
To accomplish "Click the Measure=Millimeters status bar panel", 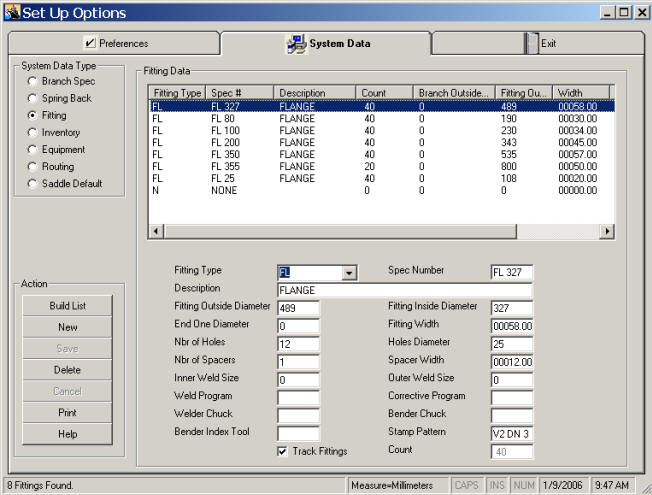I will point(399,485).
